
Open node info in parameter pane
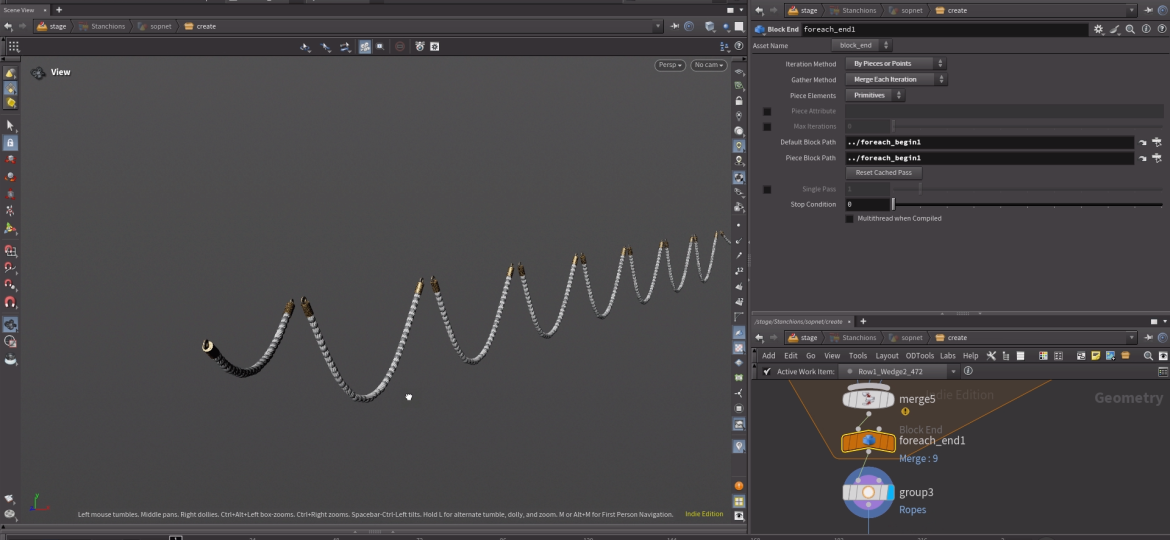pyautogui.click(x=1145, y=30)
